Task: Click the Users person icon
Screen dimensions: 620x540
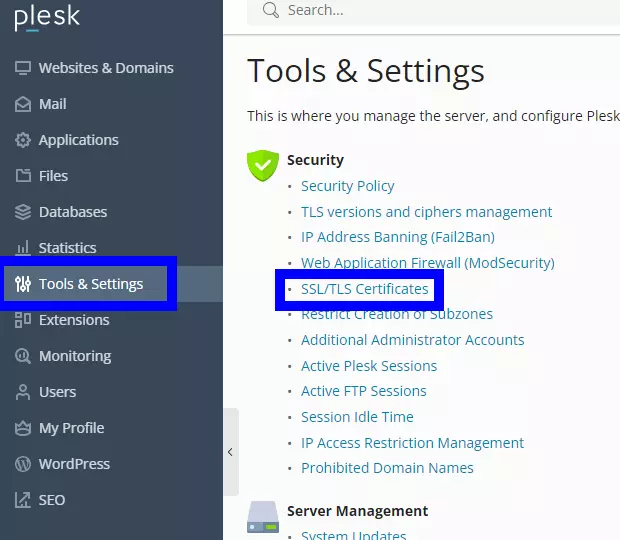Action: click(x=23, y=392)
